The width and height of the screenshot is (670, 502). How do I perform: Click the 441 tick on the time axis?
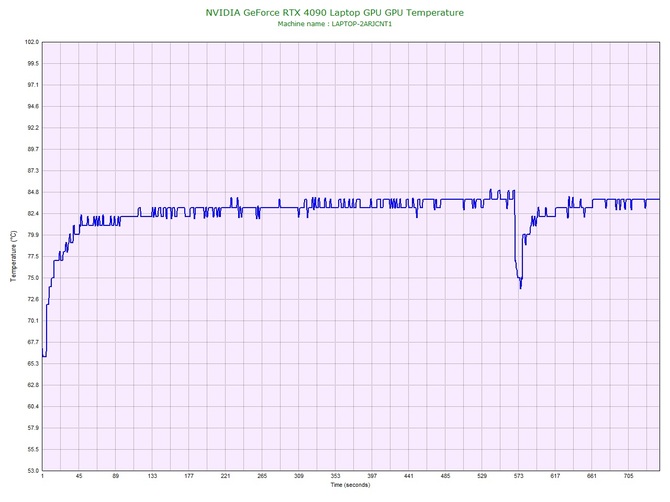point(409,476)
